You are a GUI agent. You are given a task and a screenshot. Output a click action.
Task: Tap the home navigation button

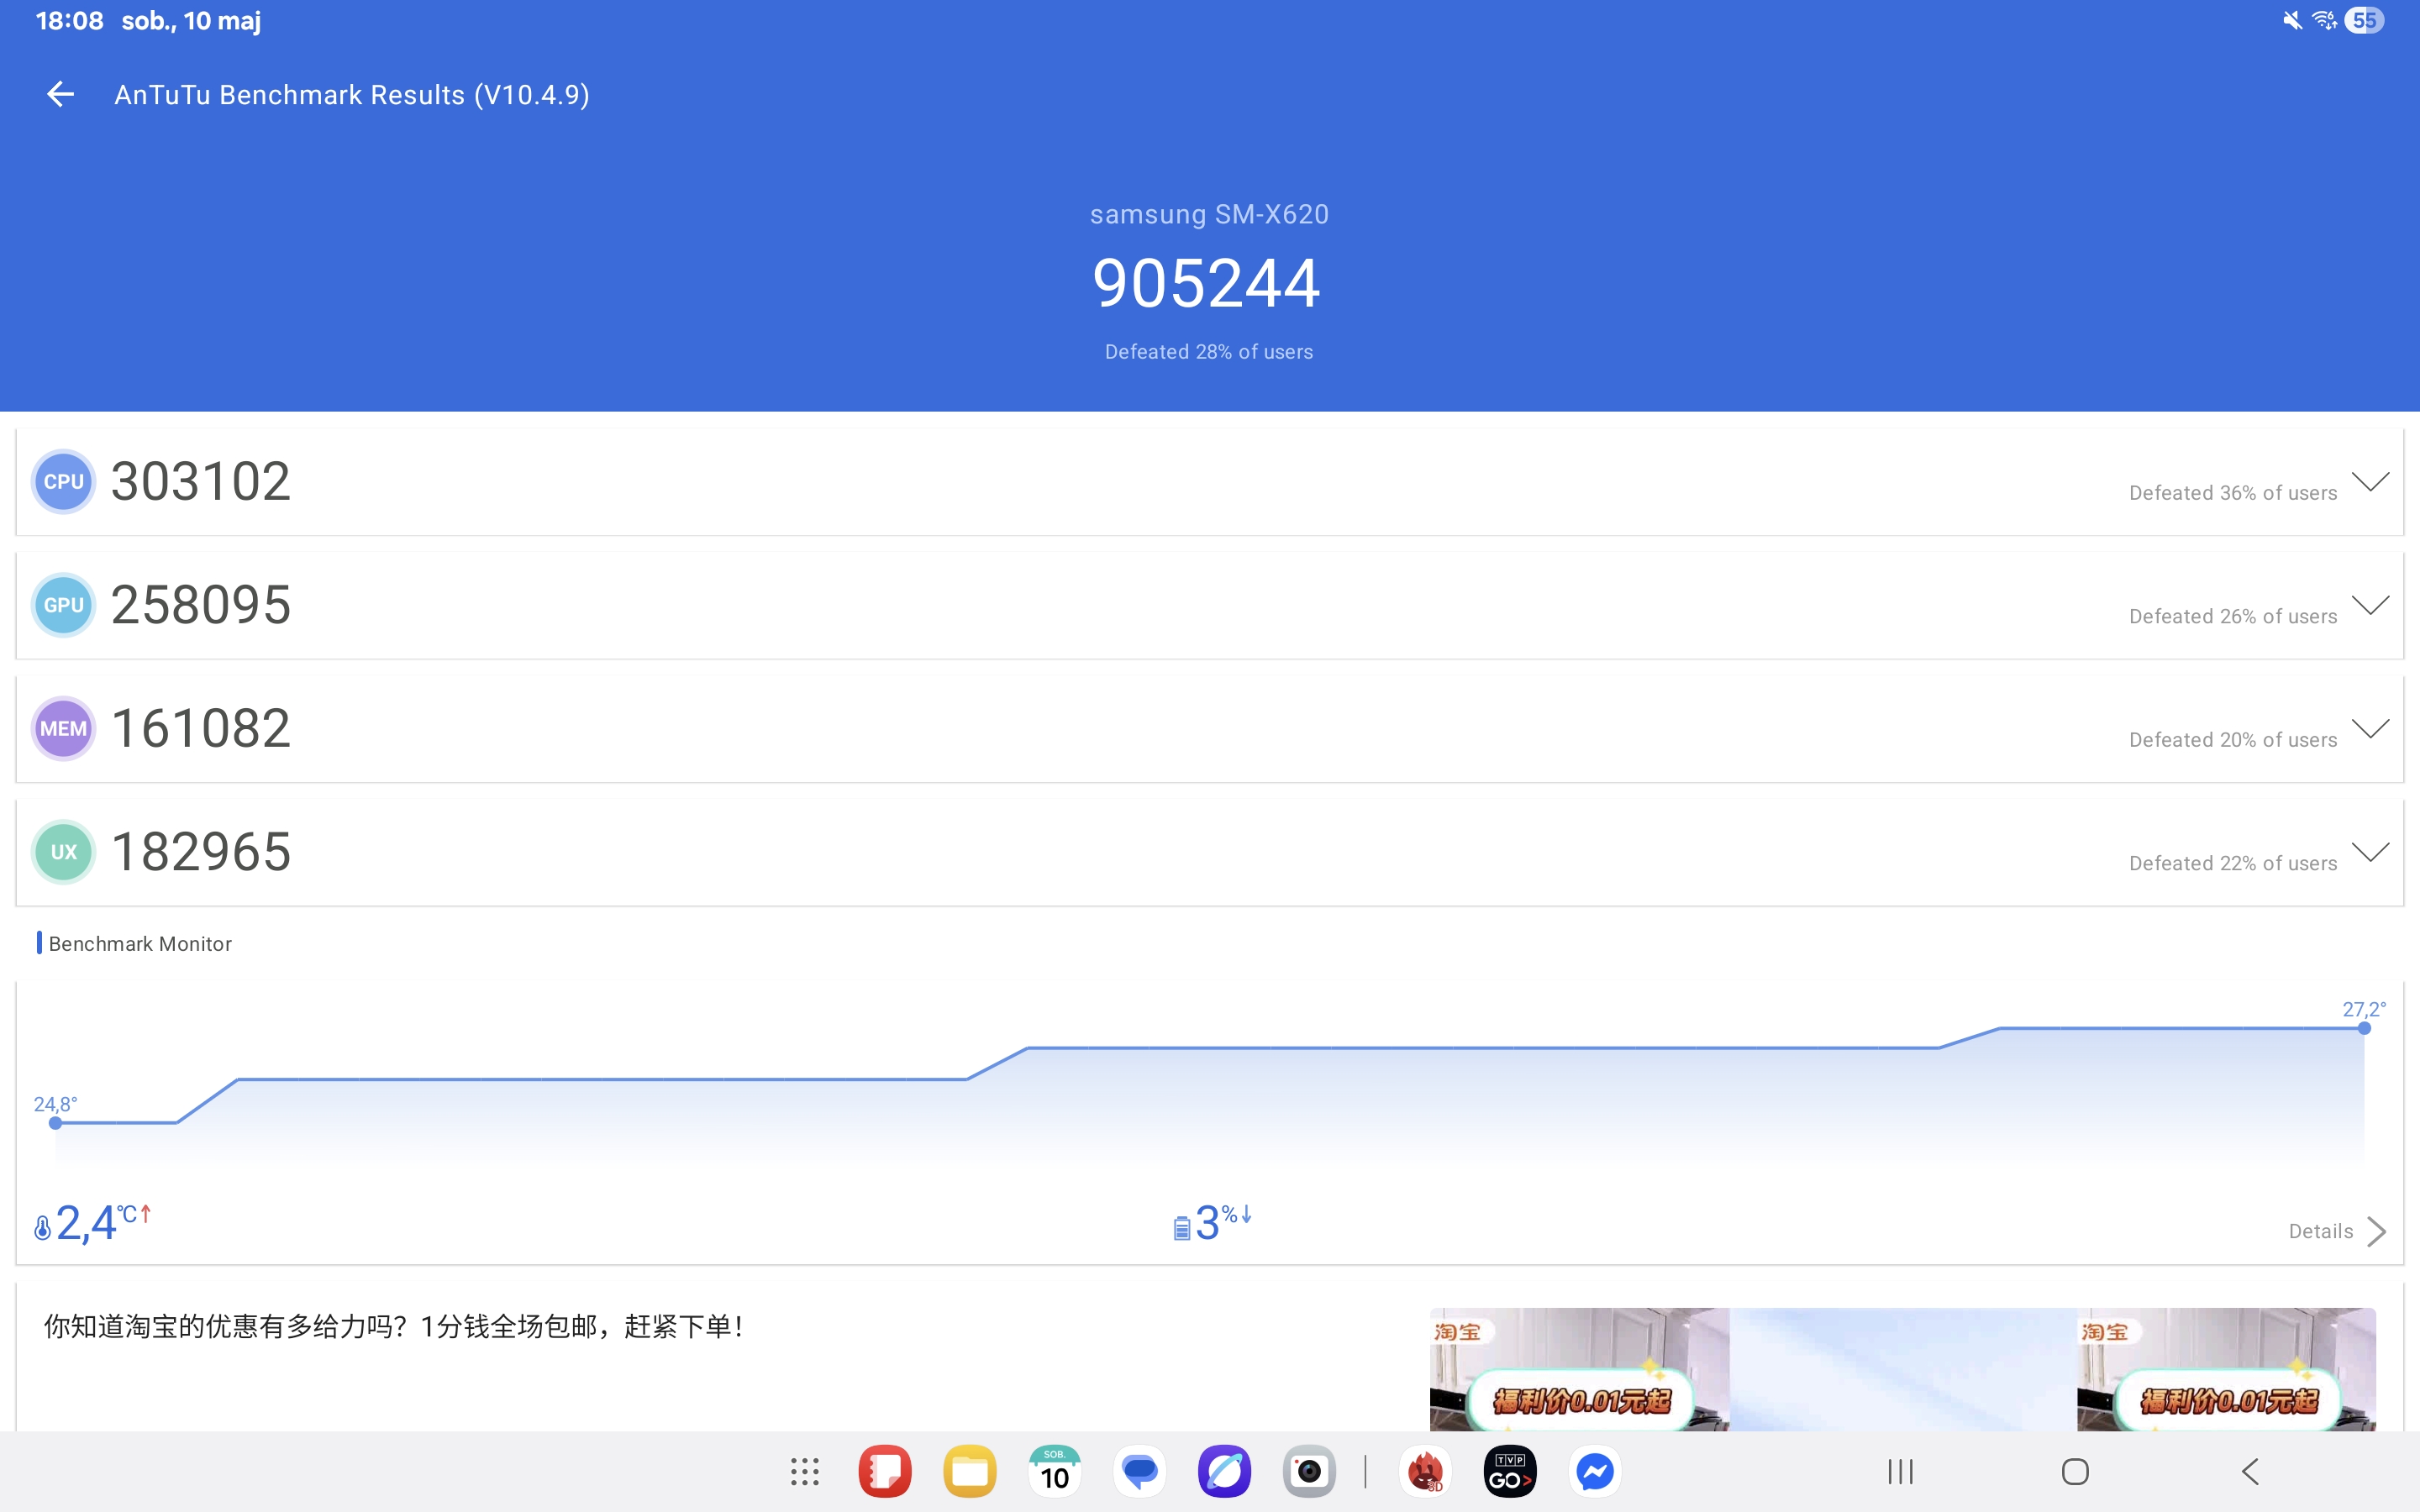pyautogui.click(x=2076, y=1471)
